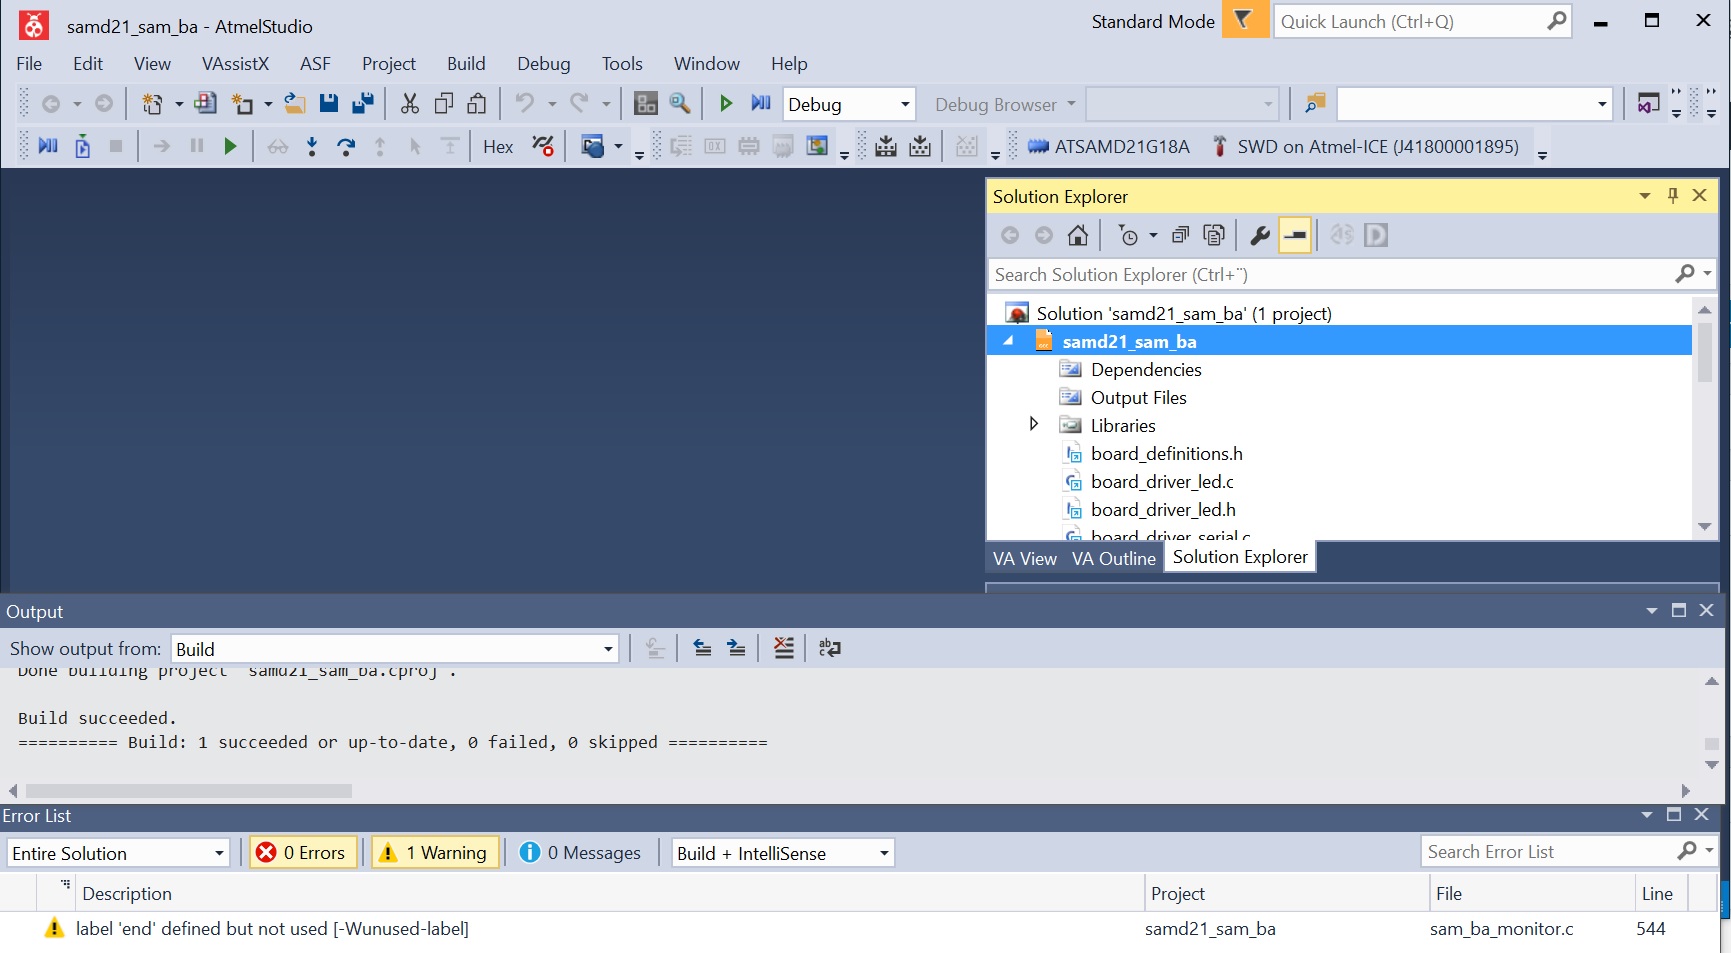
Task: Toggle the 1 Warning filter
Action: click(x=436, y=852)
